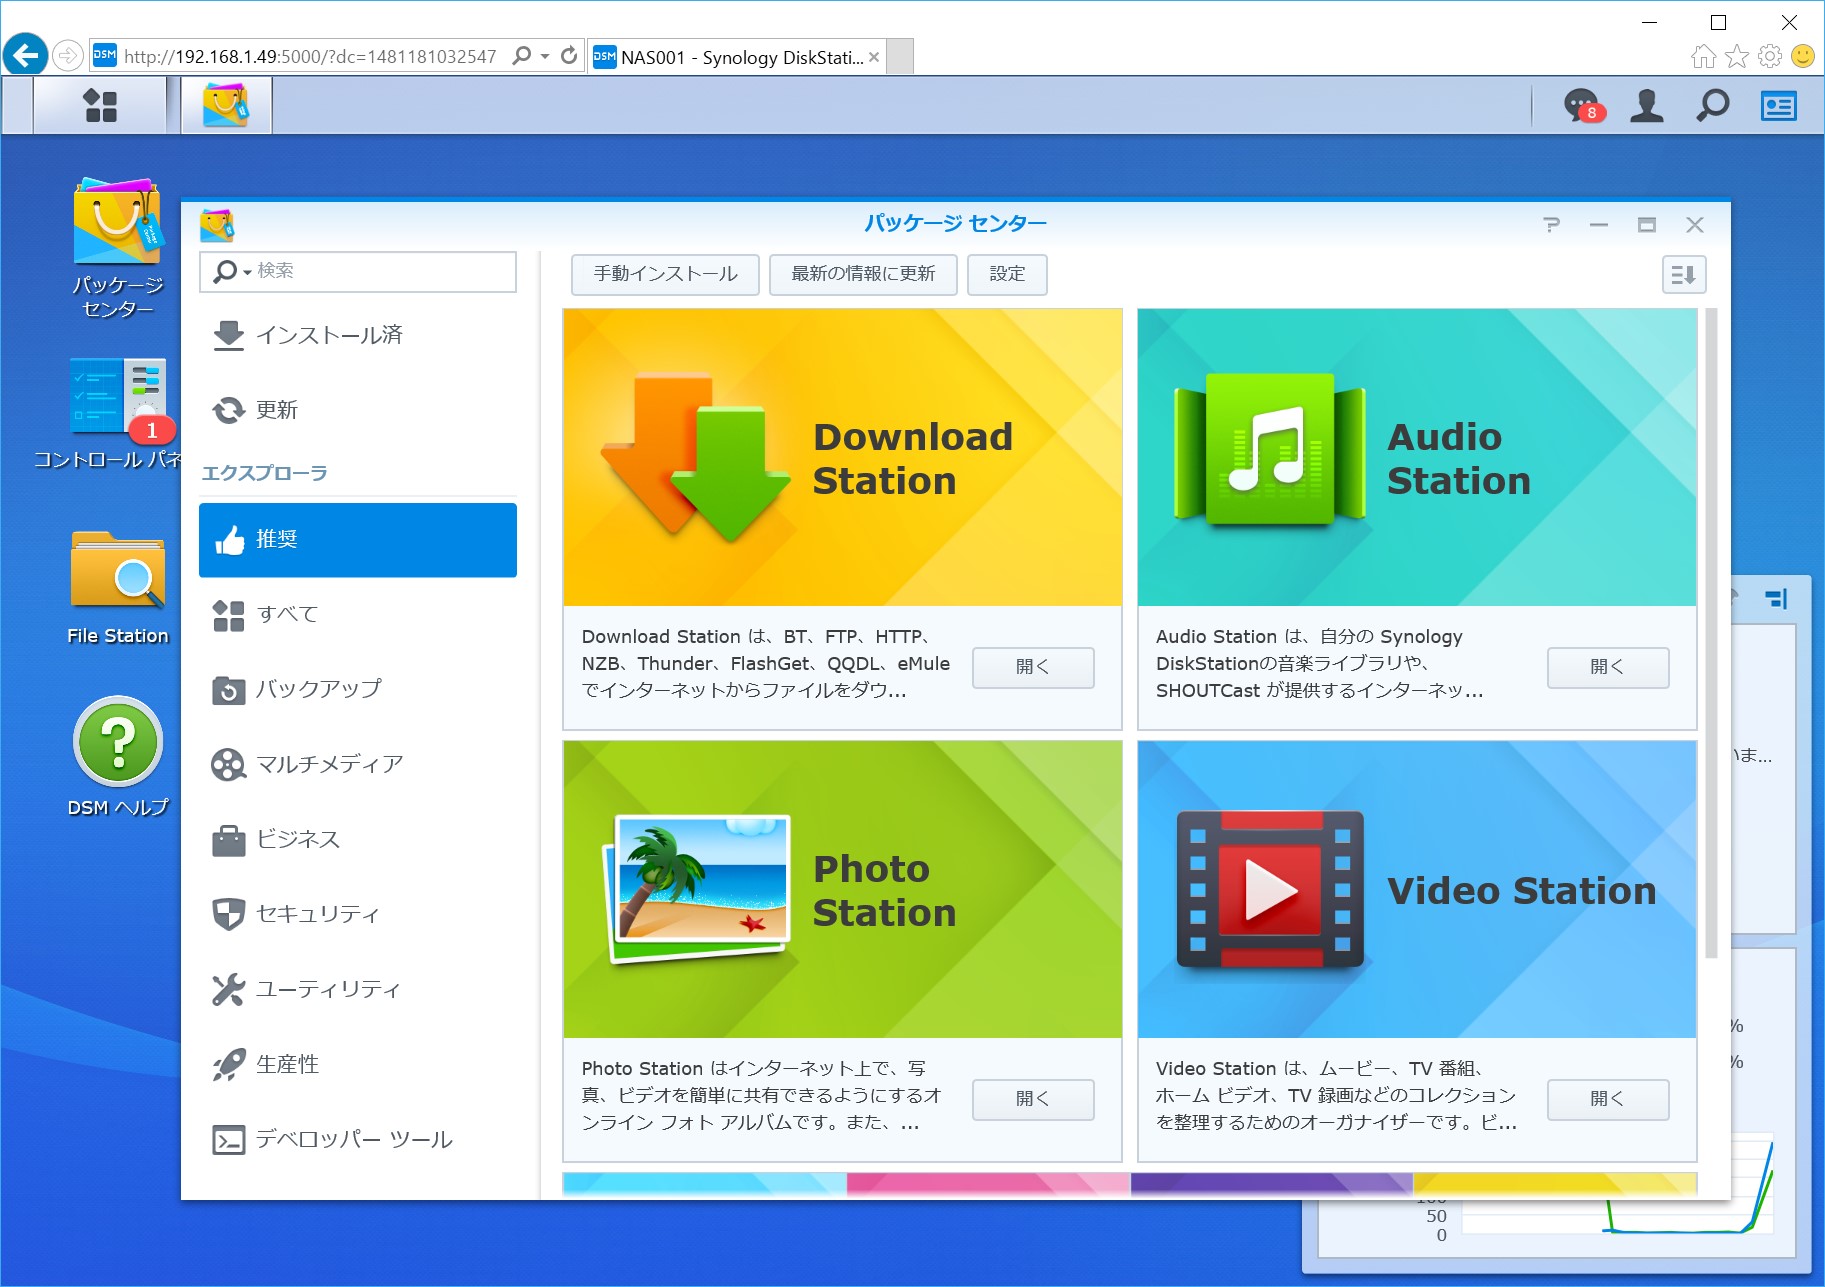Open Audio Station via its 開く button
Viewport: 1825px width, 1287px height.
coord(1607,667)
